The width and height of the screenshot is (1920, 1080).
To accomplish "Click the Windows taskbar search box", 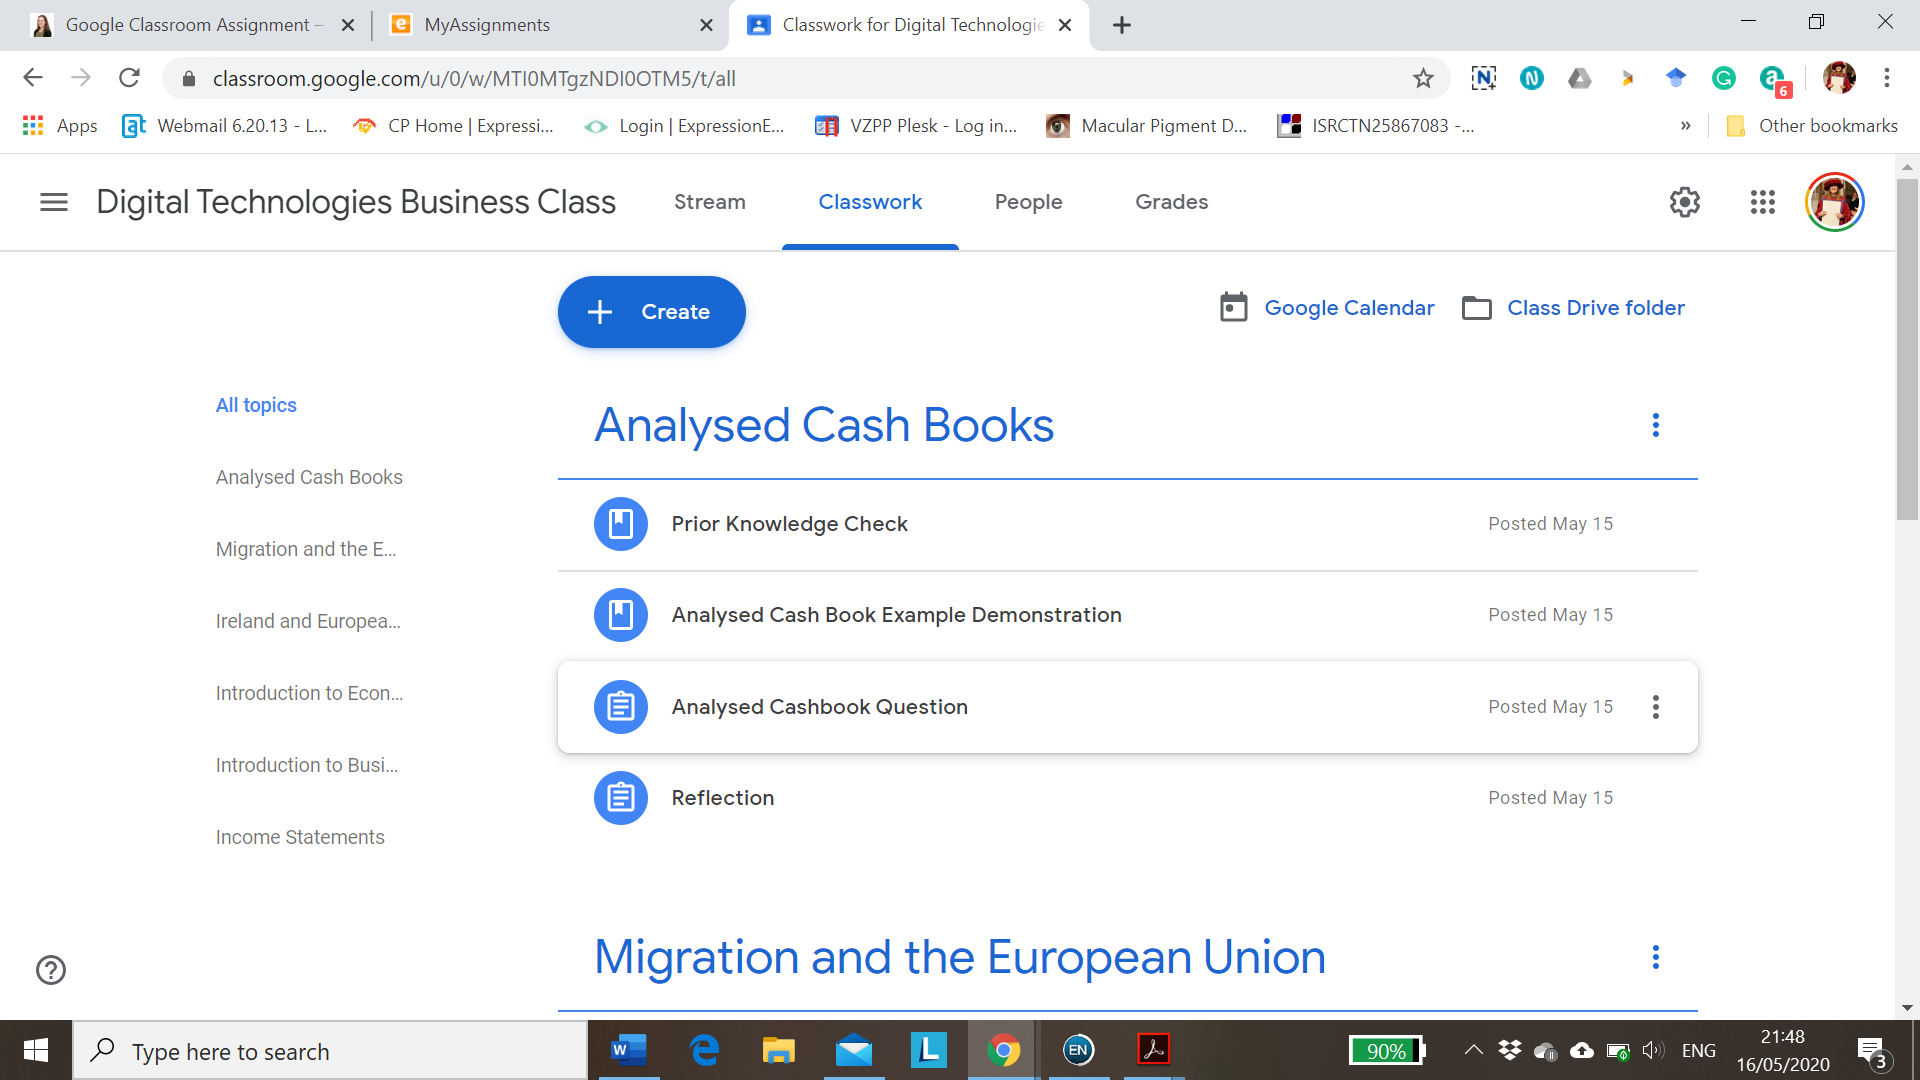I will 330,1051.
